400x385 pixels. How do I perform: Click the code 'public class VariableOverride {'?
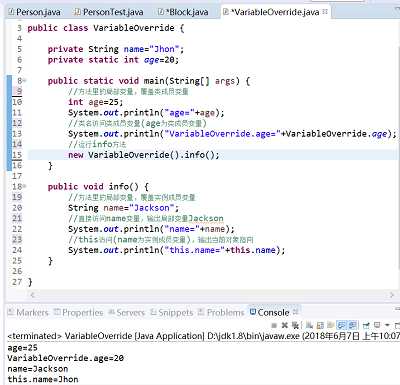tap(106, 28)
